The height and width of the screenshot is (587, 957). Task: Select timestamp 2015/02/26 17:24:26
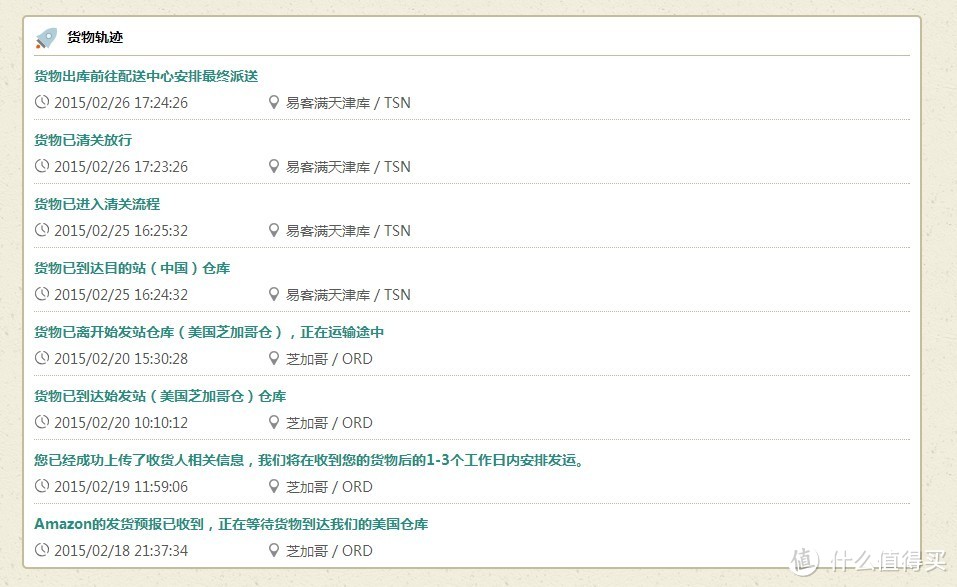click(x=121, y=103)
